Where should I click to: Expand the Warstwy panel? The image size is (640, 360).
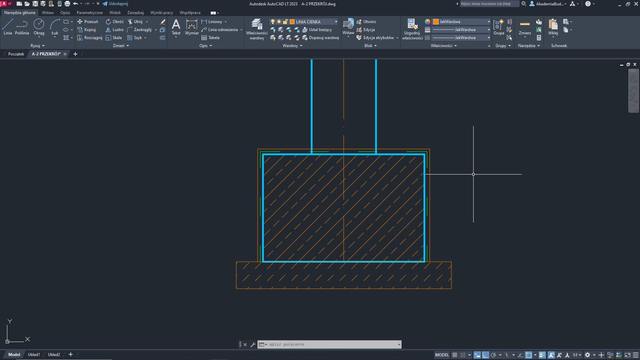point(292,46)
